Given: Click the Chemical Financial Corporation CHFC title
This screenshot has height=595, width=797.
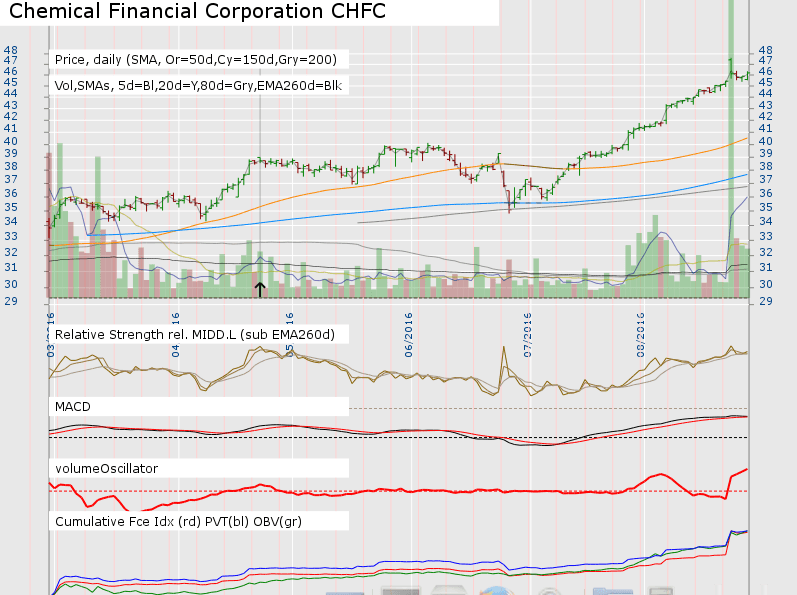Looking at the screenshot, I should tap(197, 11).
